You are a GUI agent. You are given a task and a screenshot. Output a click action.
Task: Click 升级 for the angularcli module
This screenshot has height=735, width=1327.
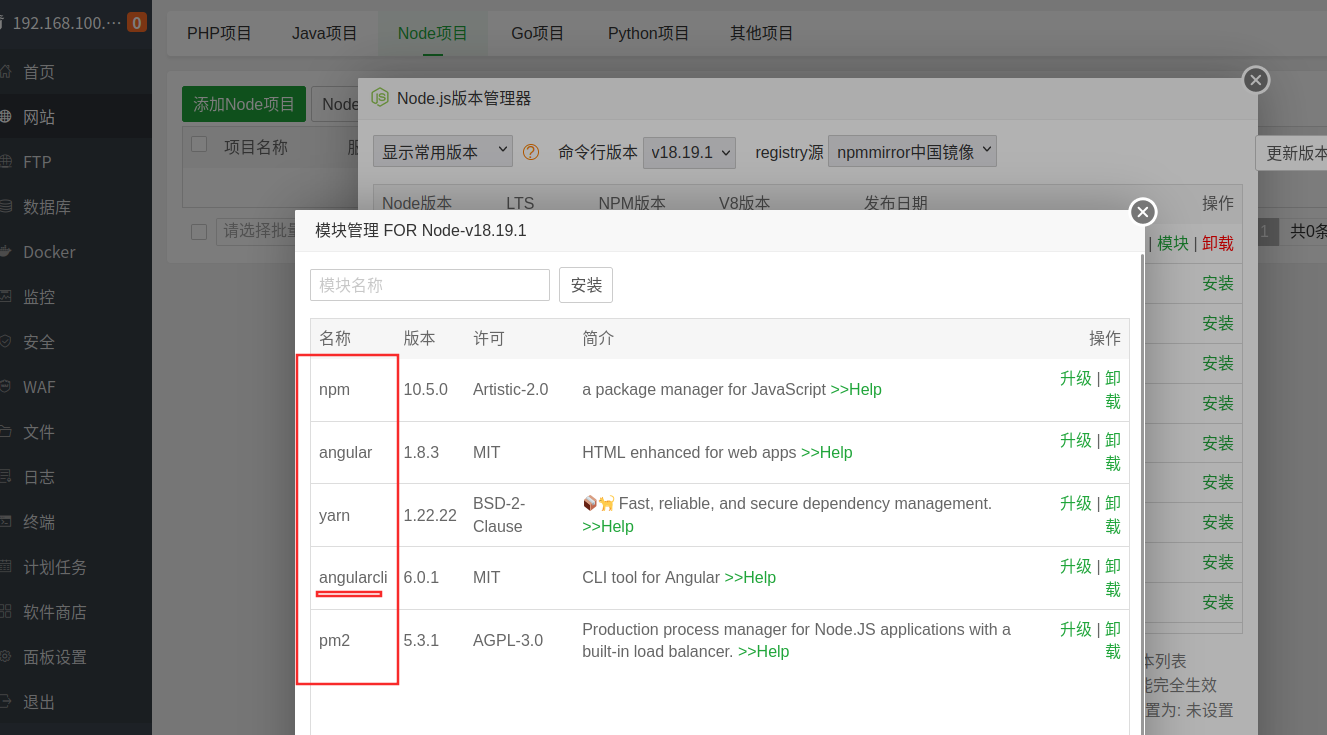(1076, 566)
